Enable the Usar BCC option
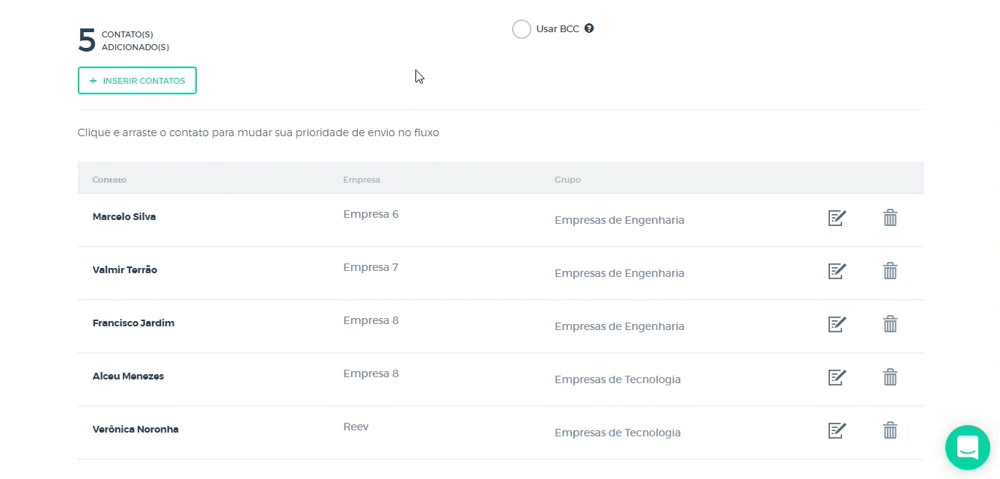 (x=521, y=29)
